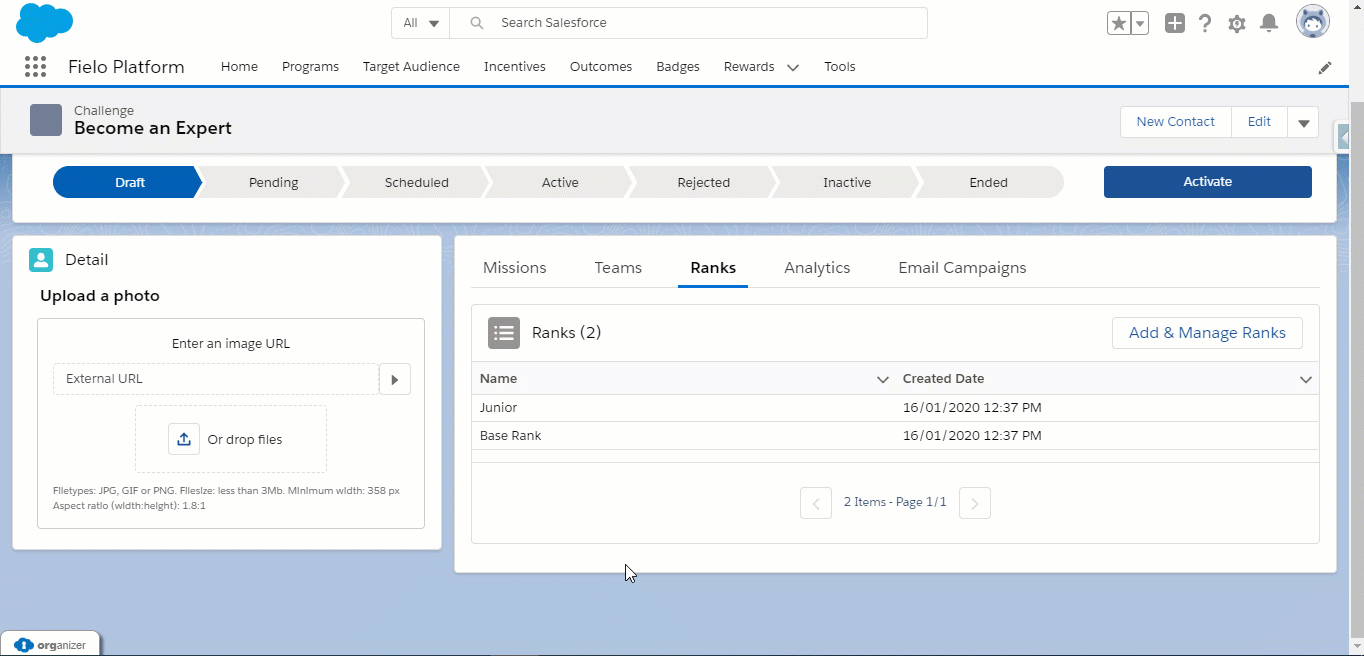Click the New Contact button
This screenshot has width=1364, height=656.
pos(1176,122)
